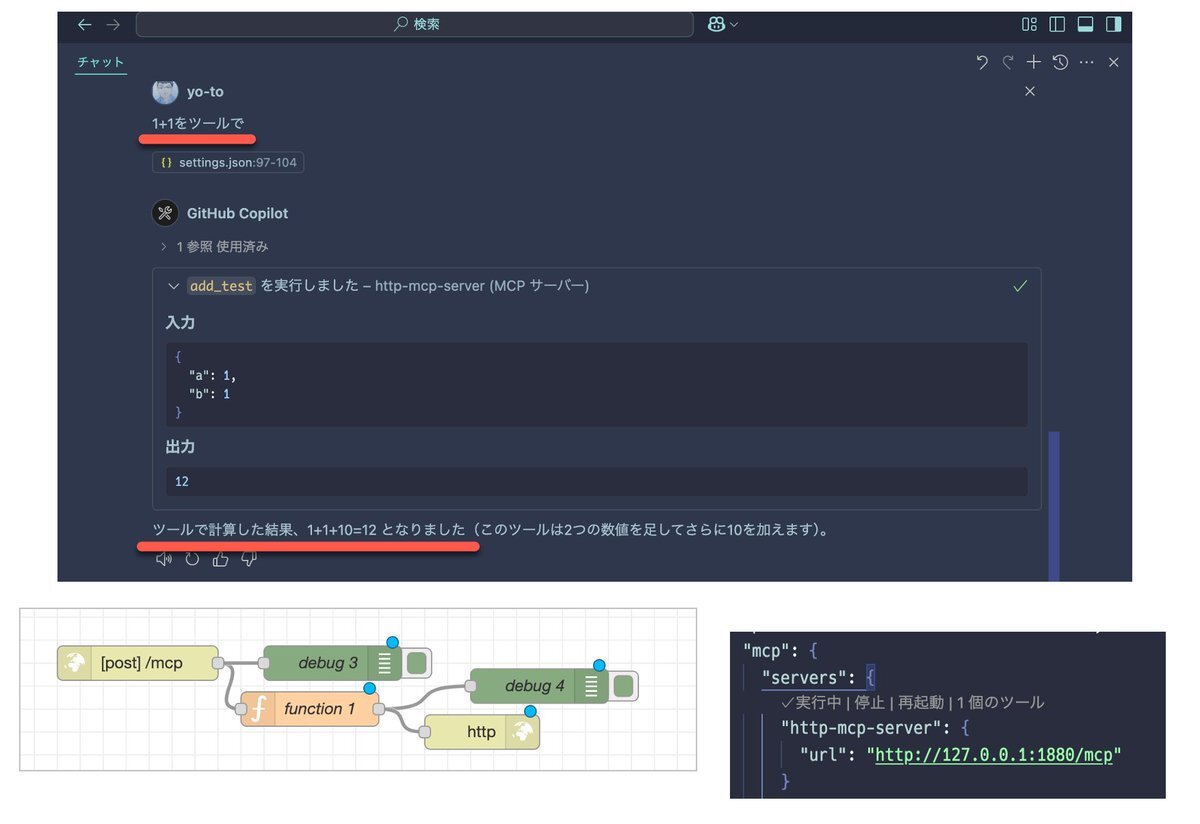Image resolution: width=1200 pixels, height=824 pixels.
Task: Click the yo-to user avatar
Action: click(x=165, y=91)
